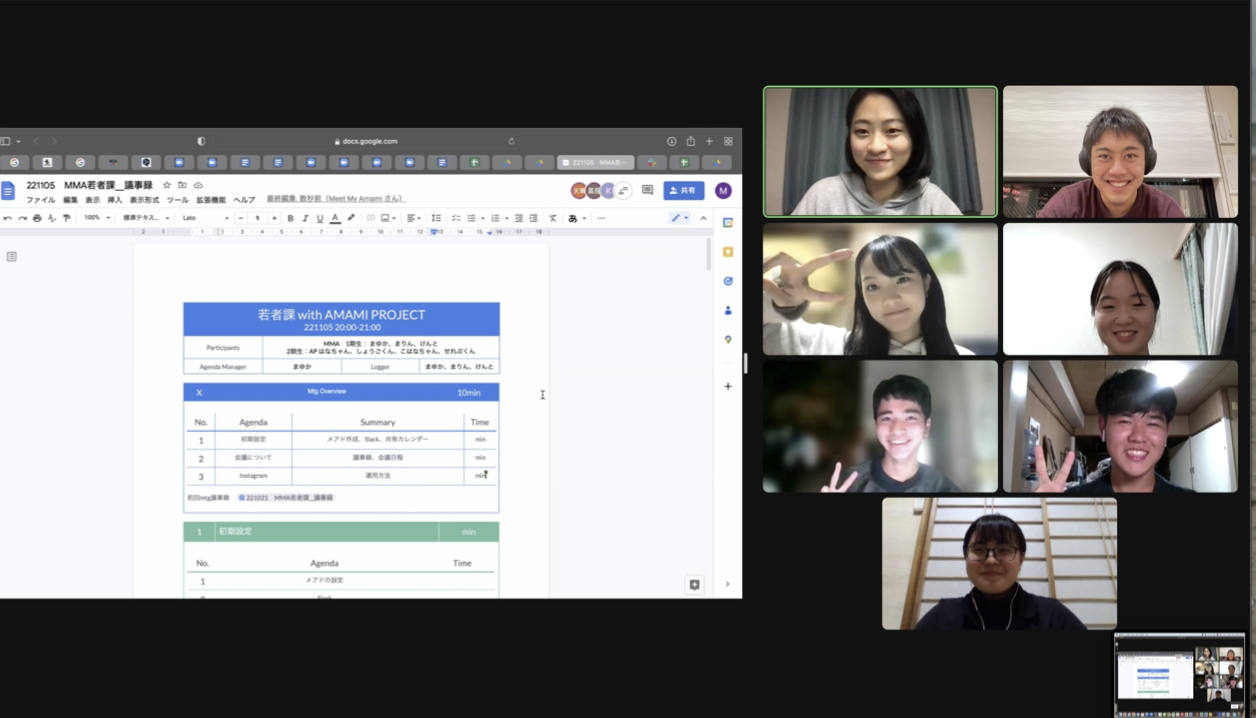Click the print icon in Docs toolbar

click(x=37, y=218)
